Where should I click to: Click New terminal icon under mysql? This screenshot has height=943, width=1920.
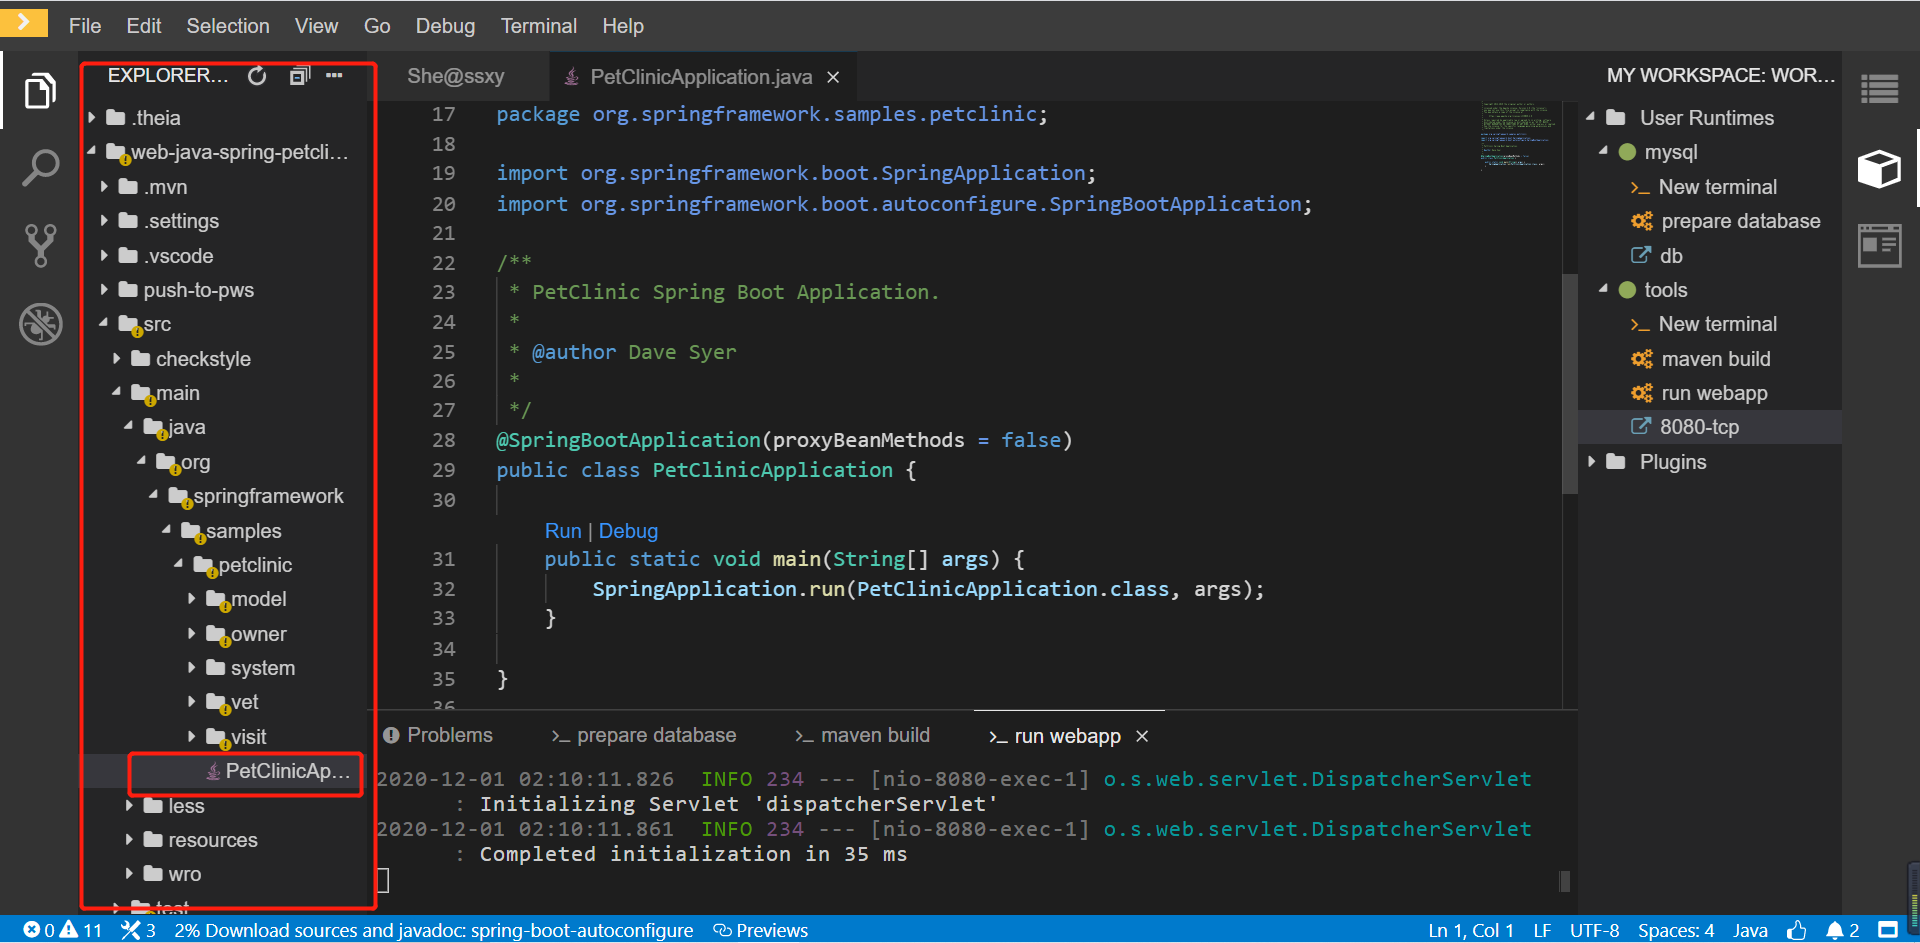point(1640,188)
